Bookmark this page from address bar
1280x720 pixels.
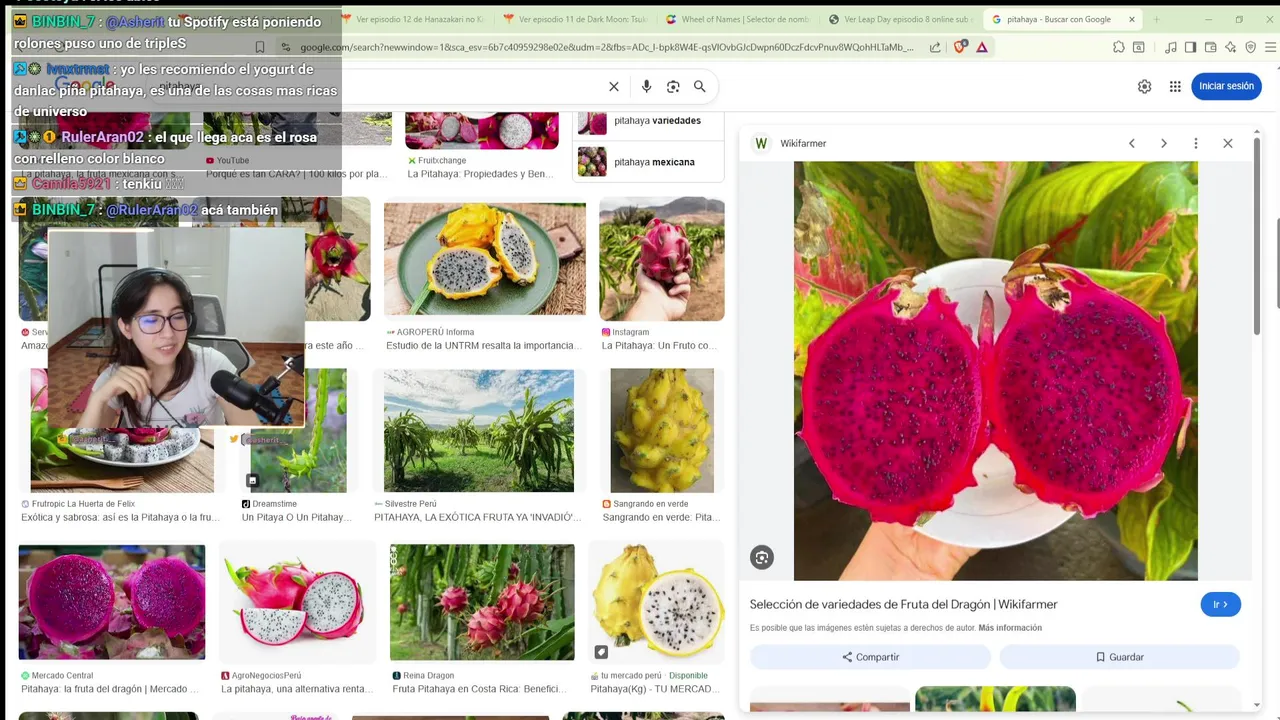(260, 47)
